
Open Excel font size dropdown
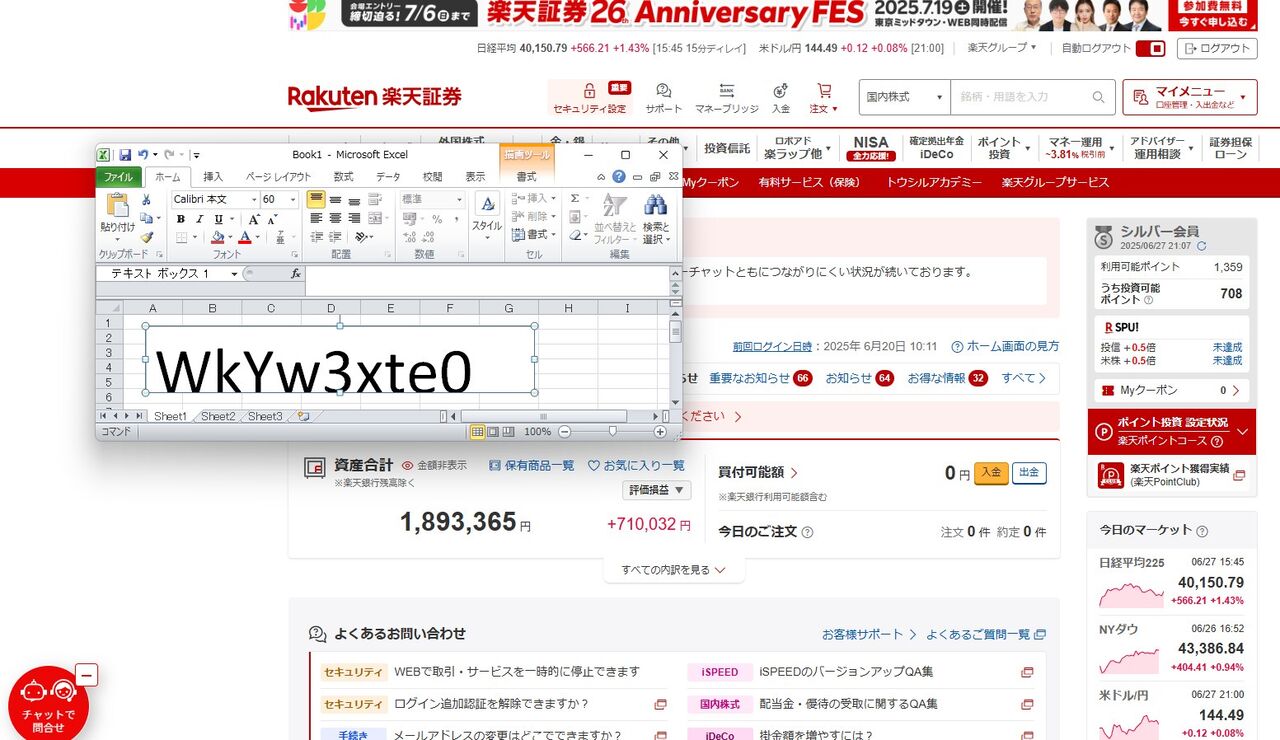[293, 200]
